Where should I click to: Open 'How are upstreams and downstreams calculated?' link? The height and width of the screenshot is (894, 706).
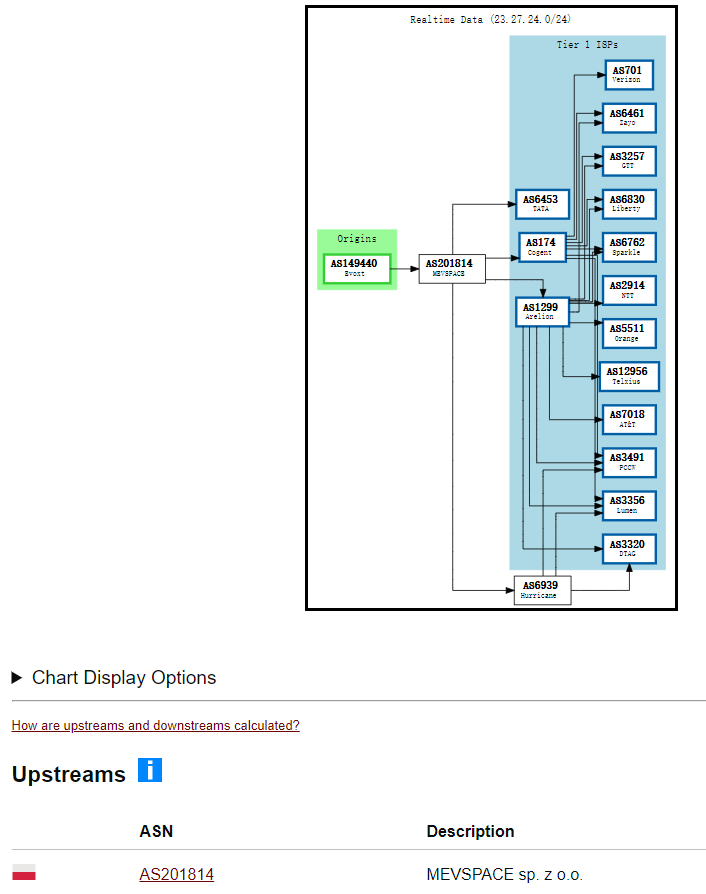pos(156,725)
